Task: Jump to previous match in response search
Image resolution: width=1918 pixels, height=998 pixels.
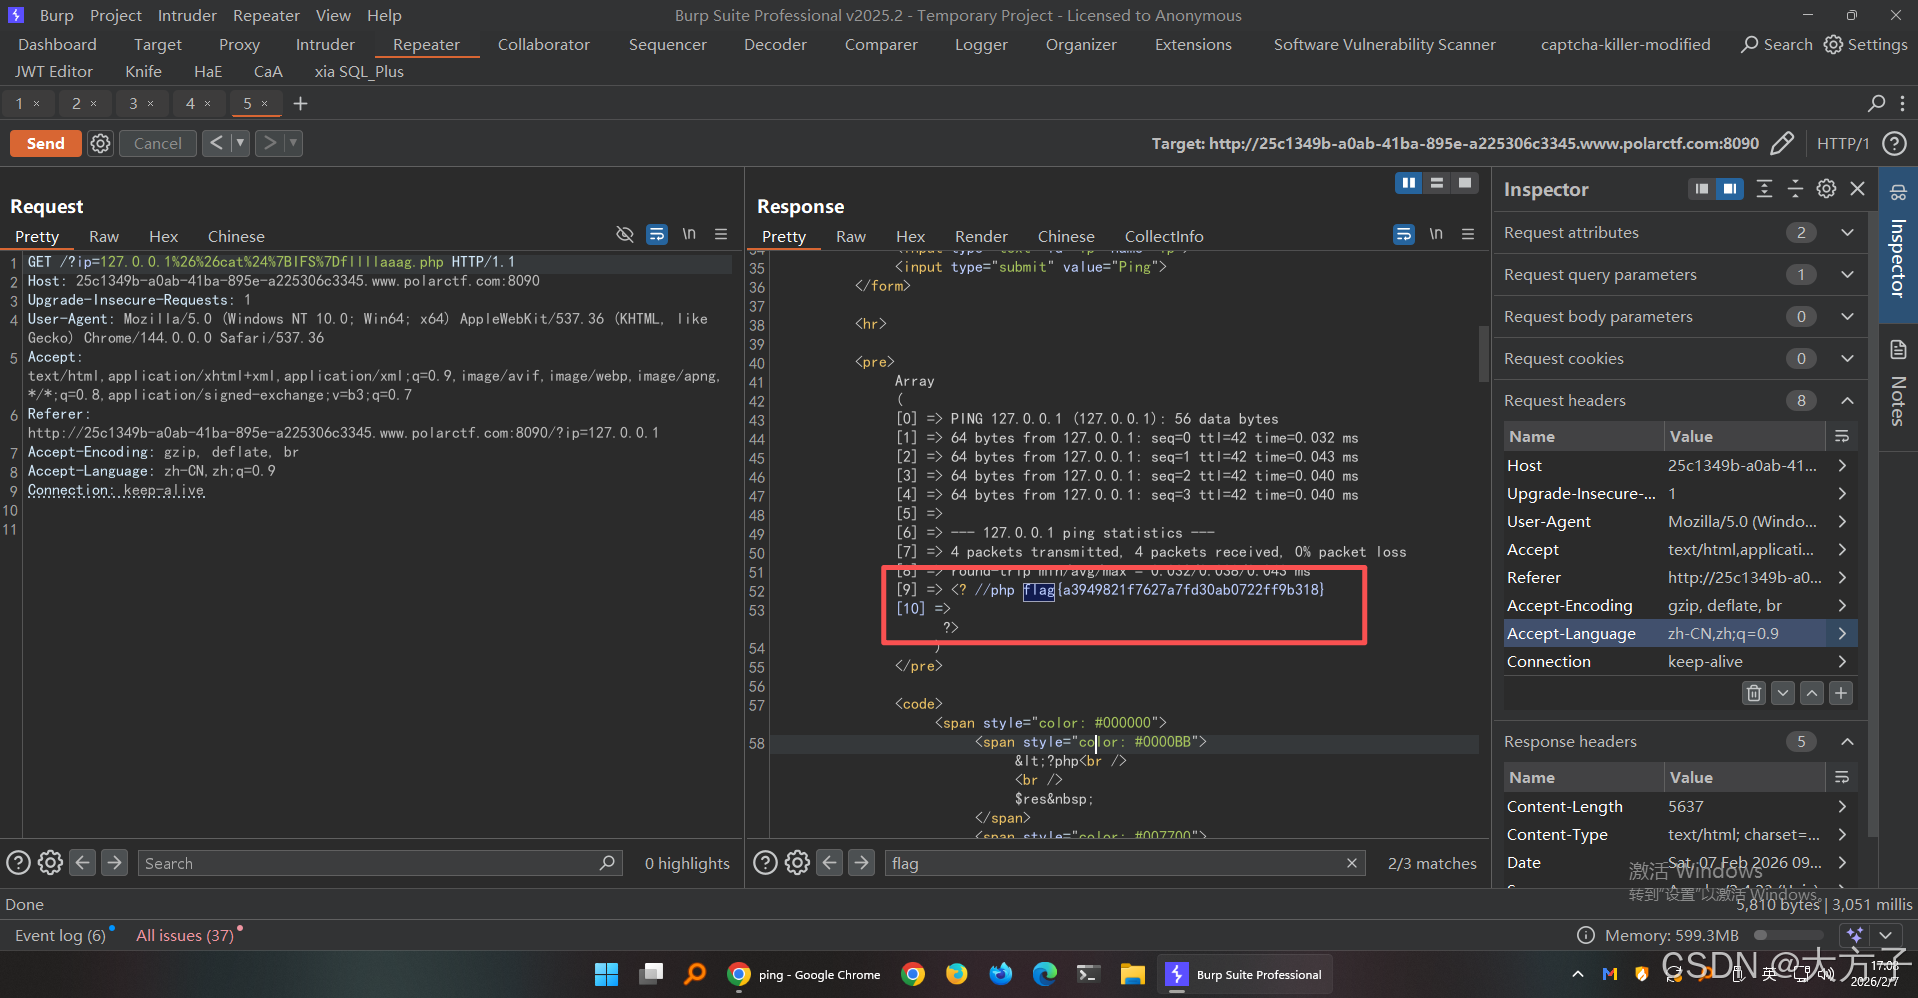Action: click(x=830, y=862)
